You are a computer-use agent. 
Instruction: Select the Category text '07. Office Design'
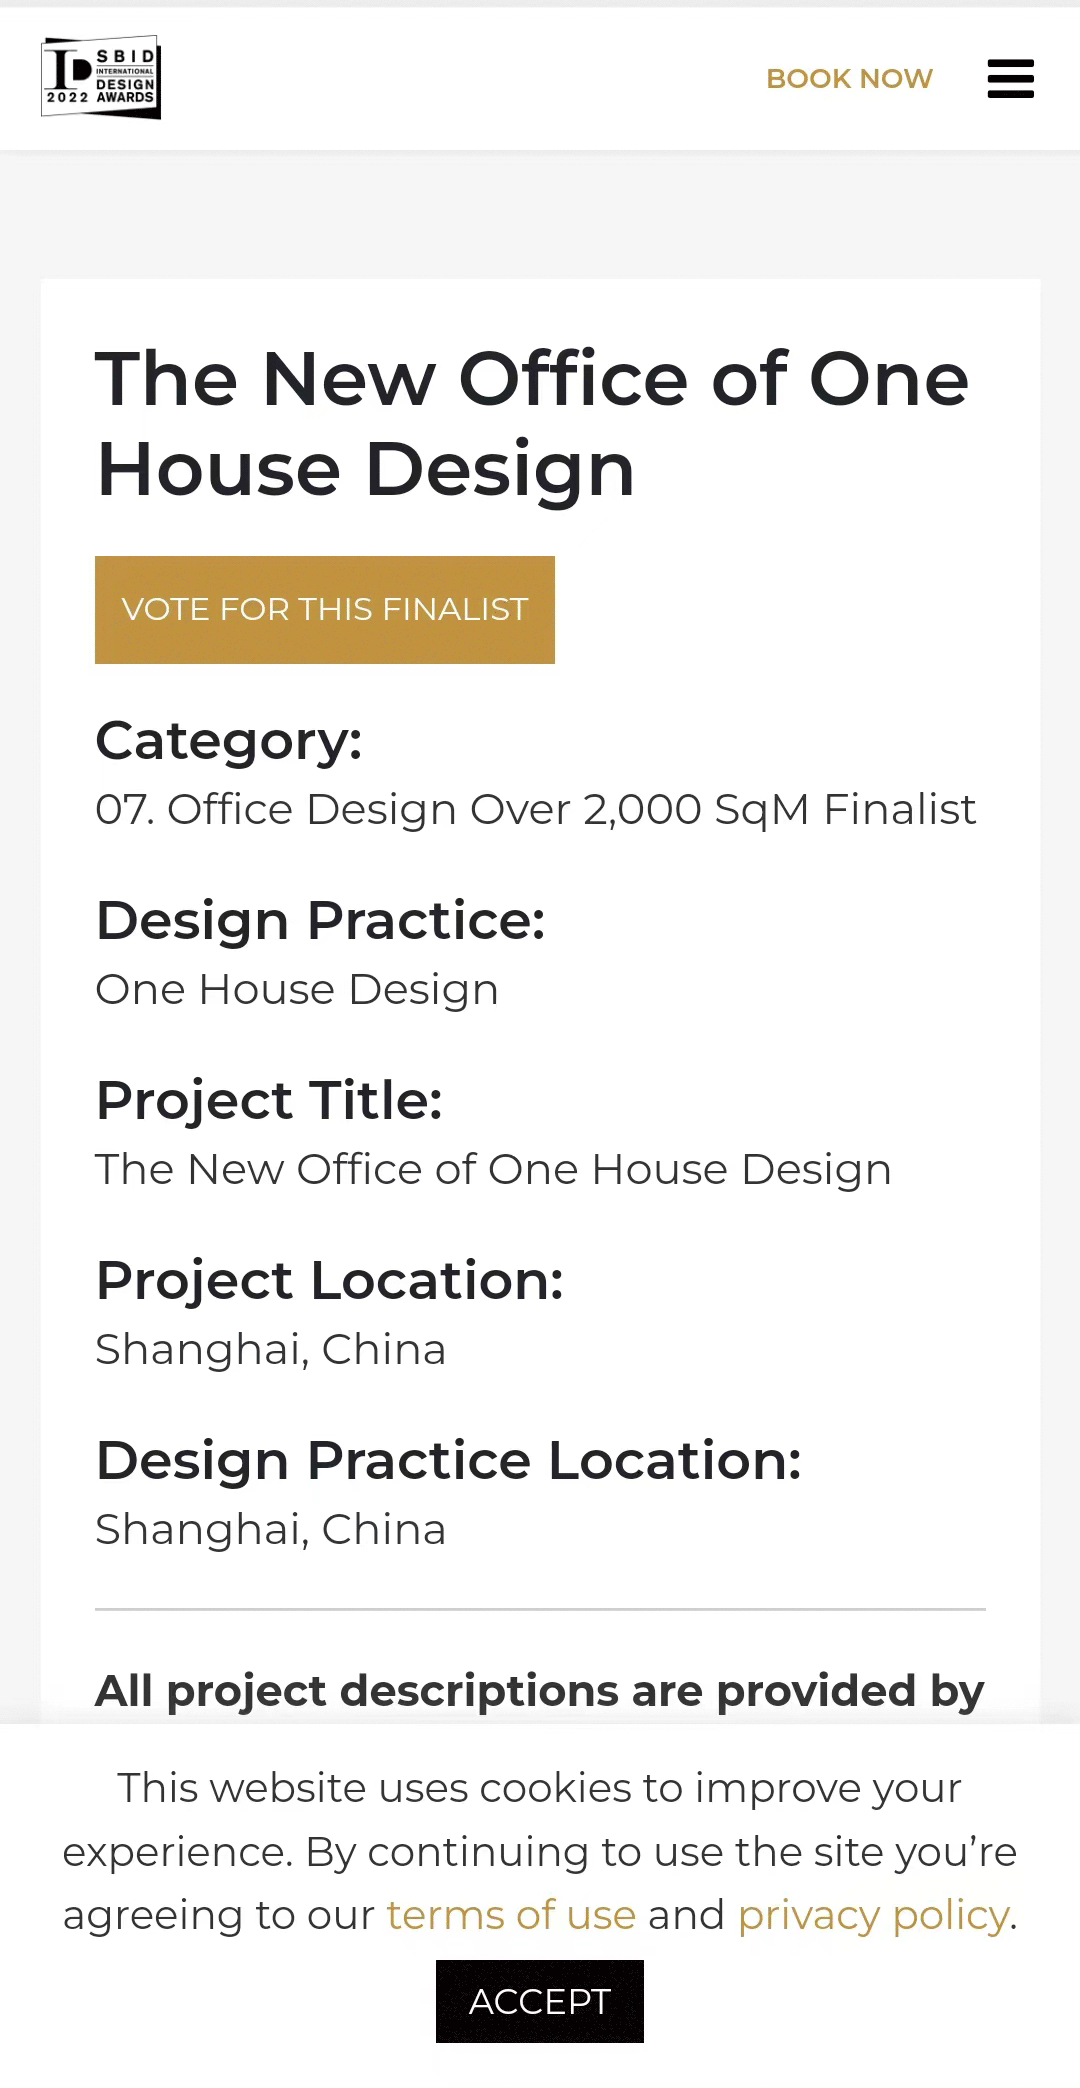535,808
